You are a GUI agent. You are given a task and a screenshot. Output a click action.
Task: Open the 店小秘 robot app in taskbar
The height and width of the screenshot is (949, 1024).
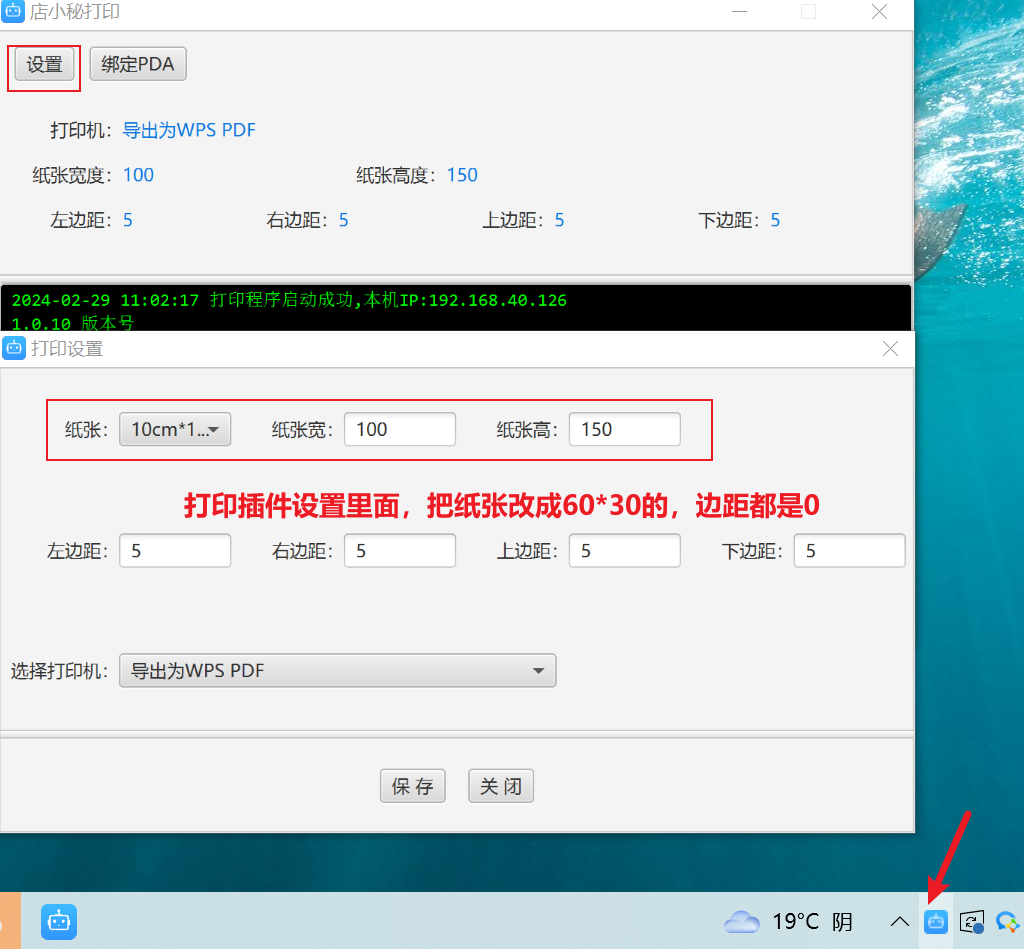coord(59,922)
